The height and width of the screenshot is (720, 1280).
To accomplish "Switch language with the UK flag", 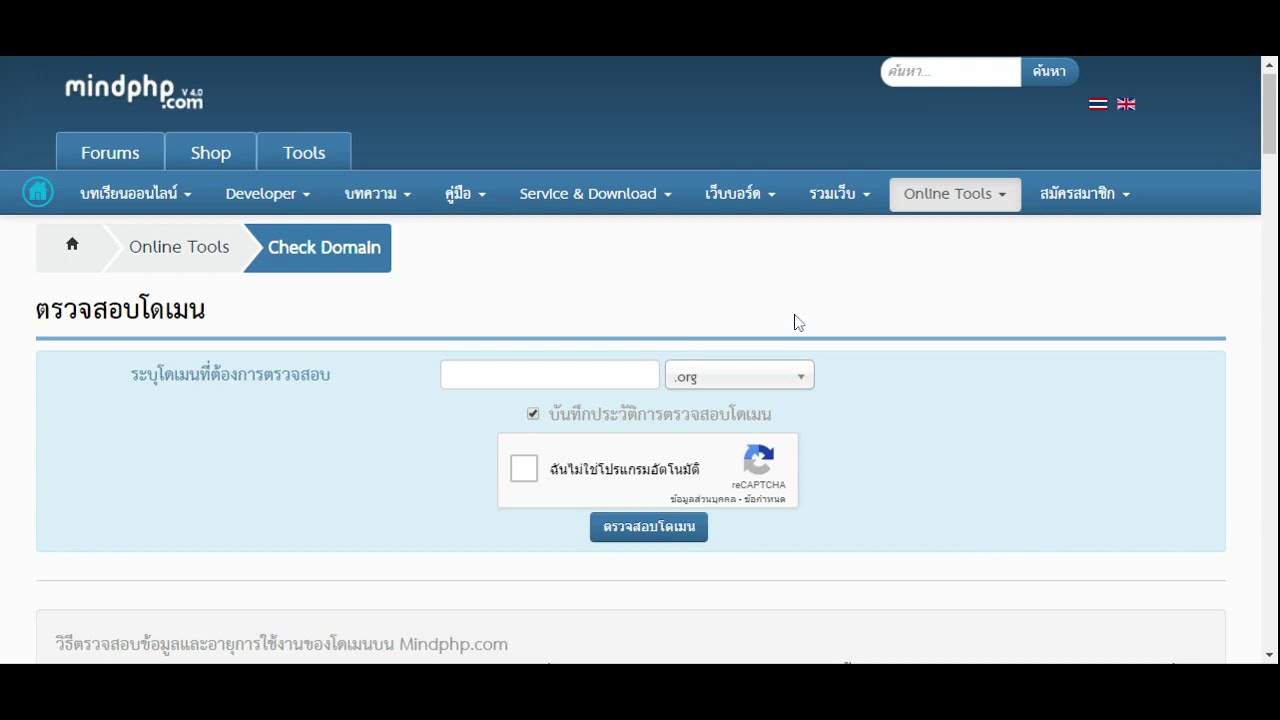I will point(1126,104).
